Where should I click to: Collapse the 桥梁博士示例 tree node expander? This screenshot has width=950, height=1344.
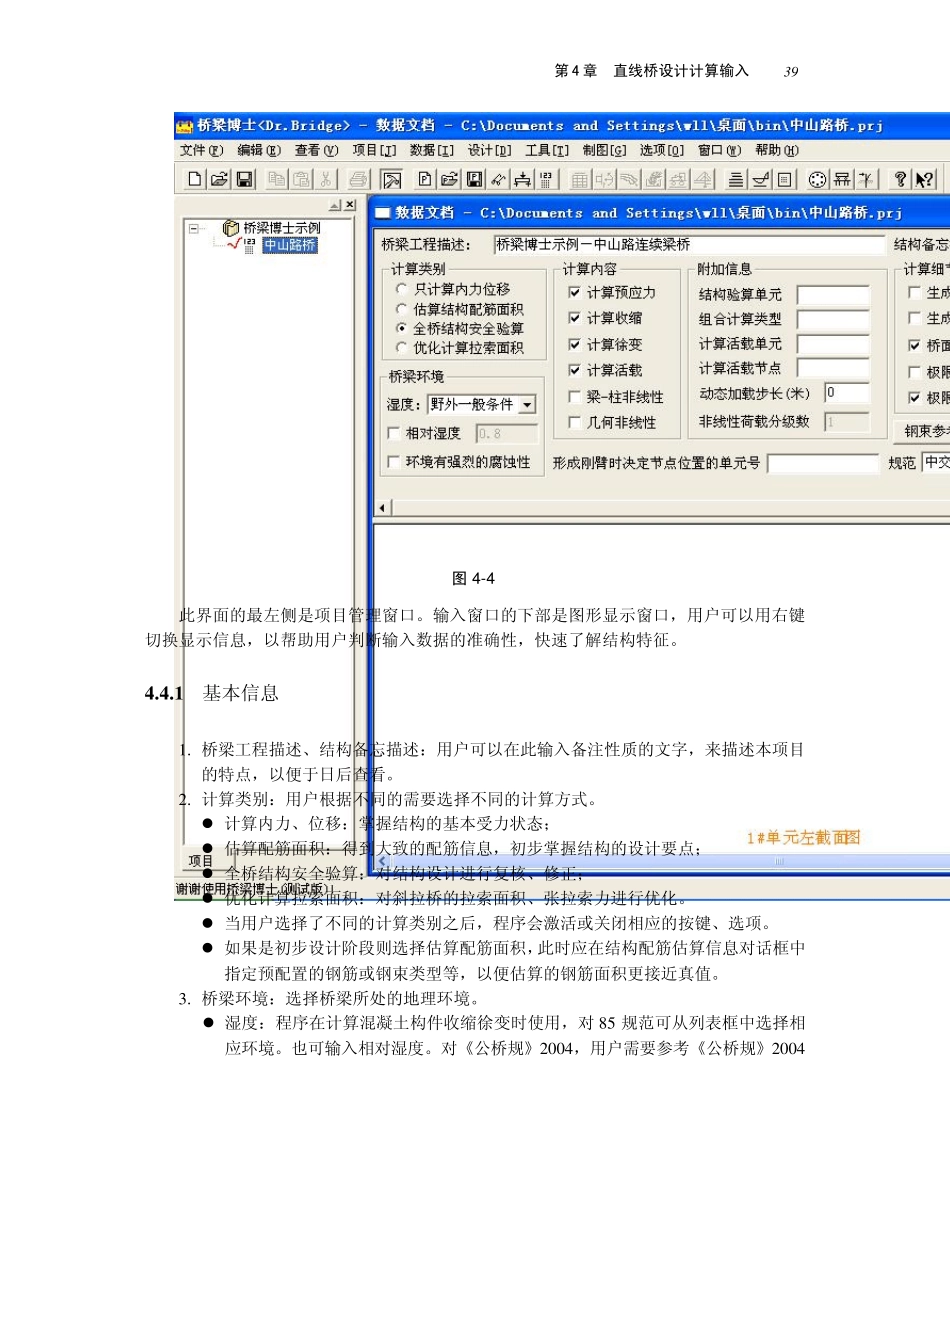(x=193, y=228)
